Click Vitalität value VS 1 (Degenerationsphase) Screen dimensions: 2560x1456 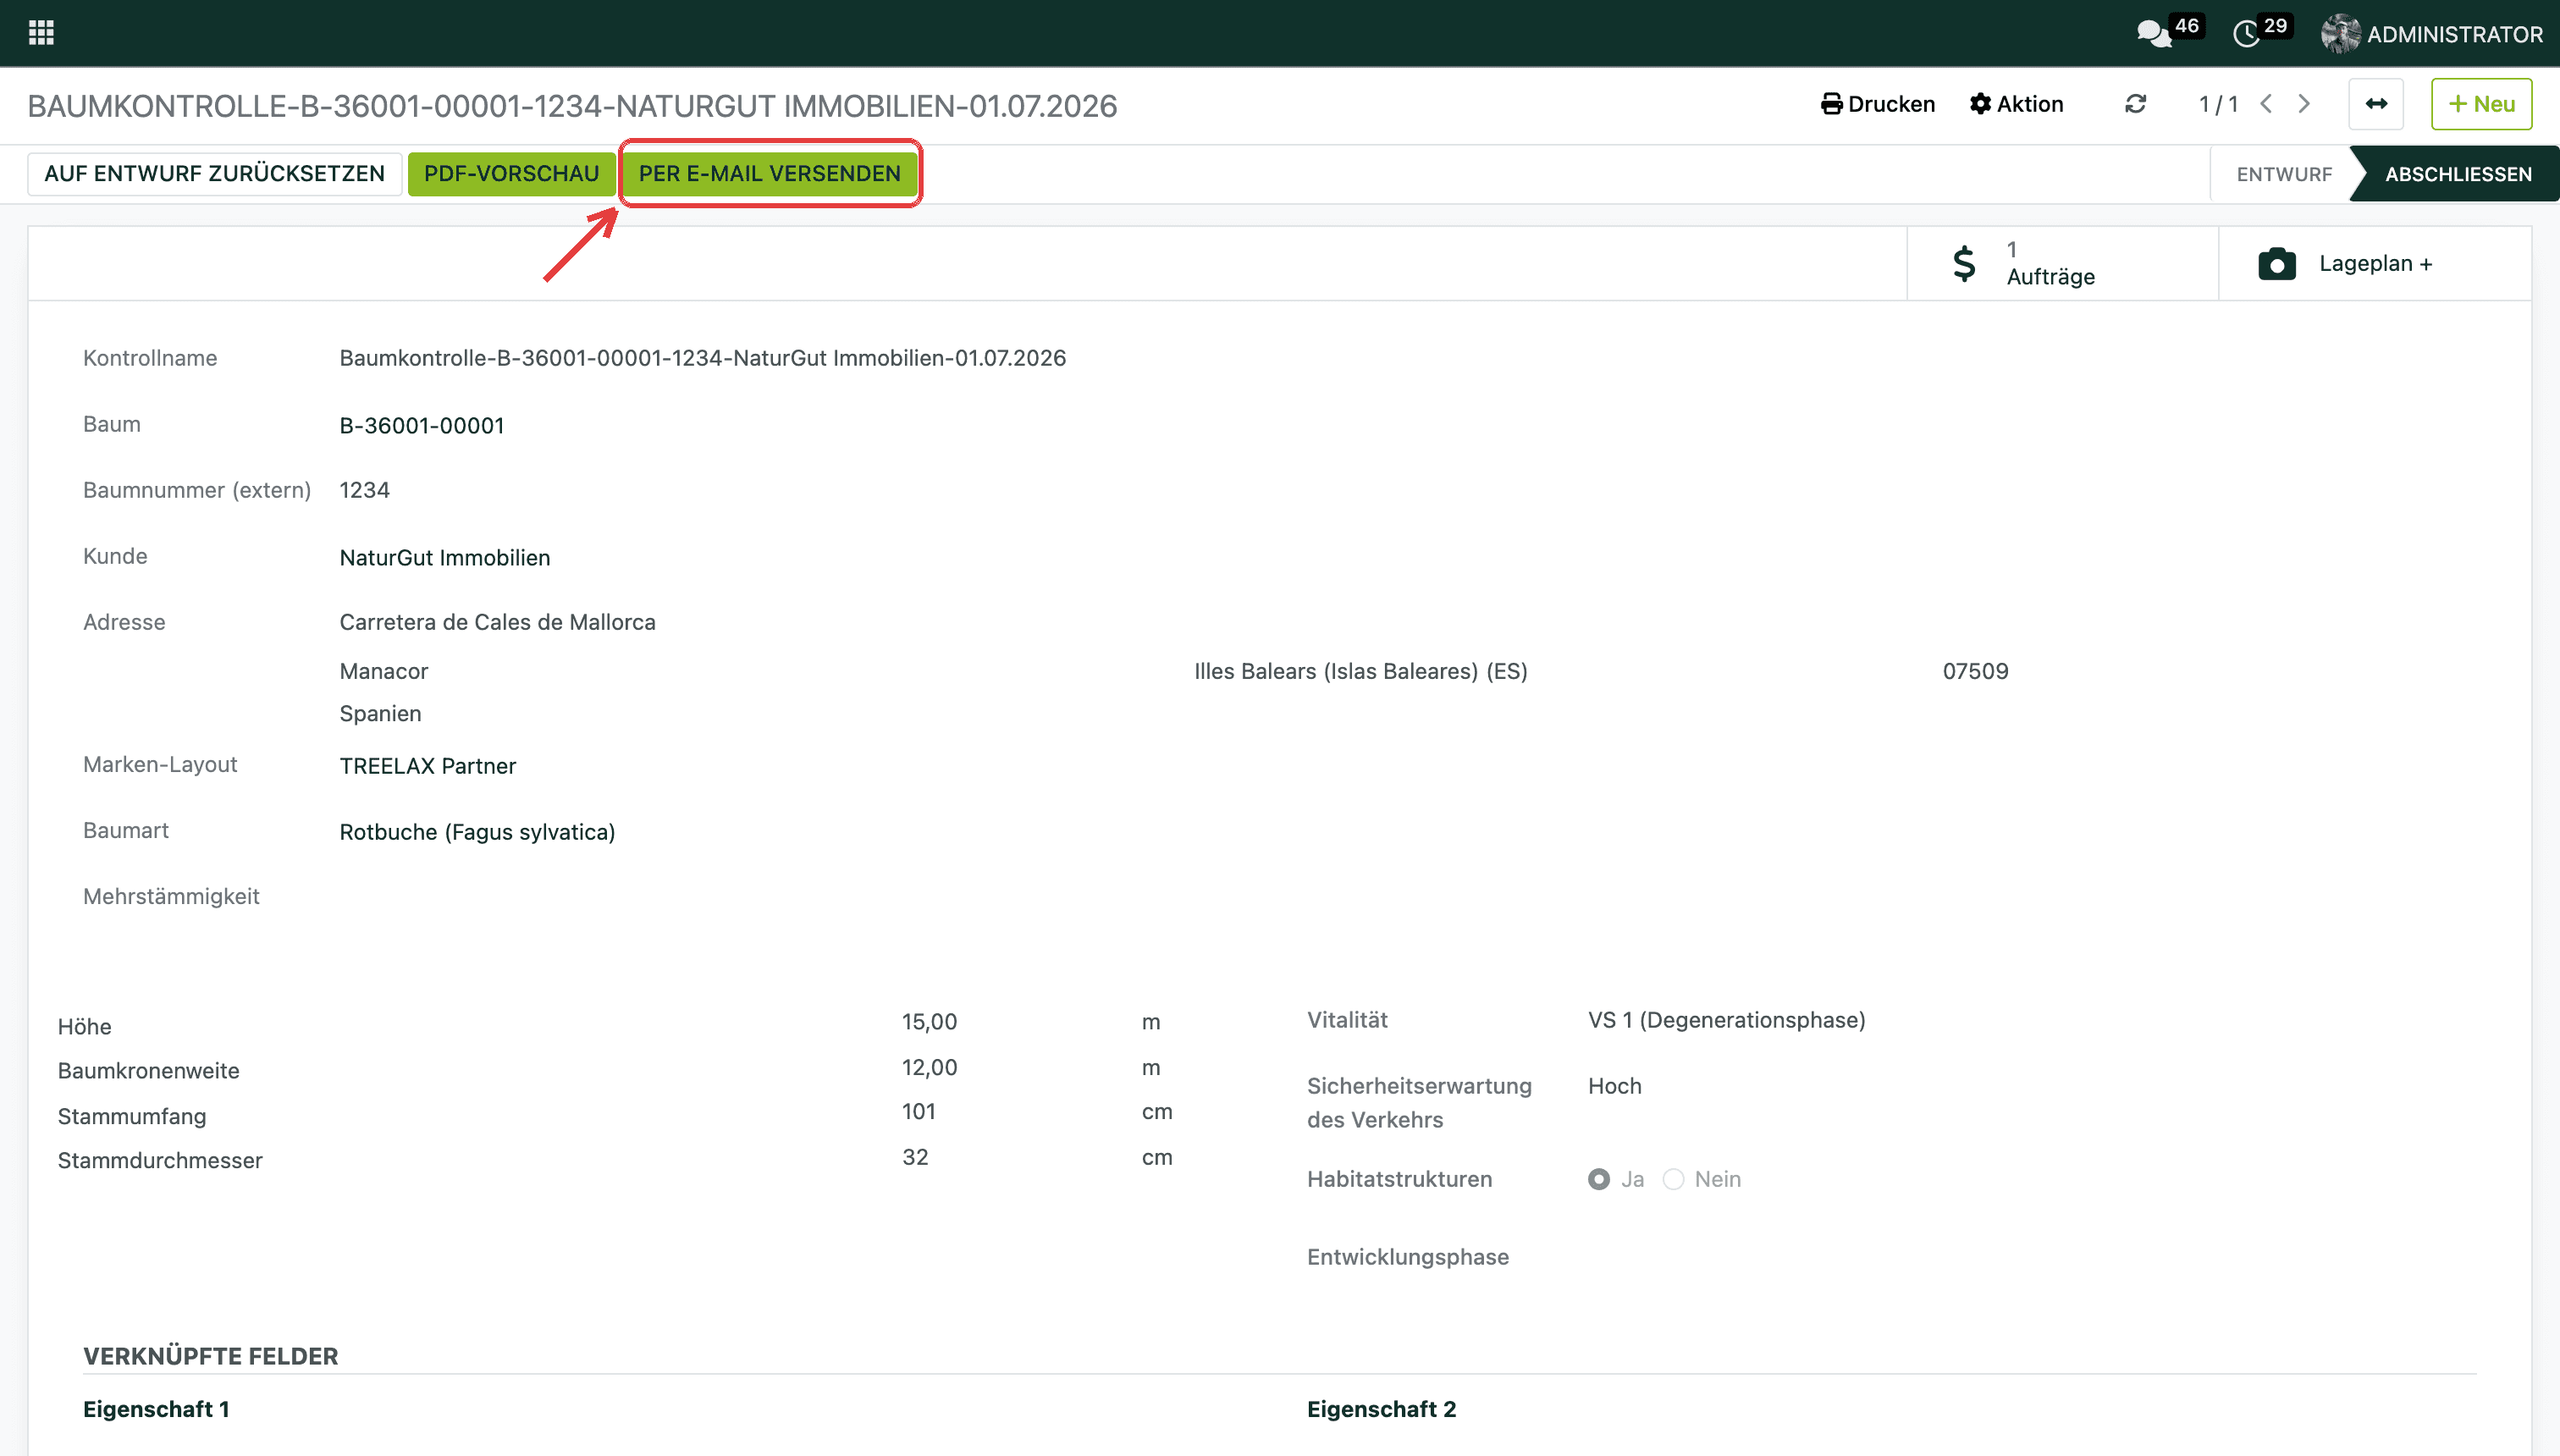pyautogui.click(x=1727, y=1020)
